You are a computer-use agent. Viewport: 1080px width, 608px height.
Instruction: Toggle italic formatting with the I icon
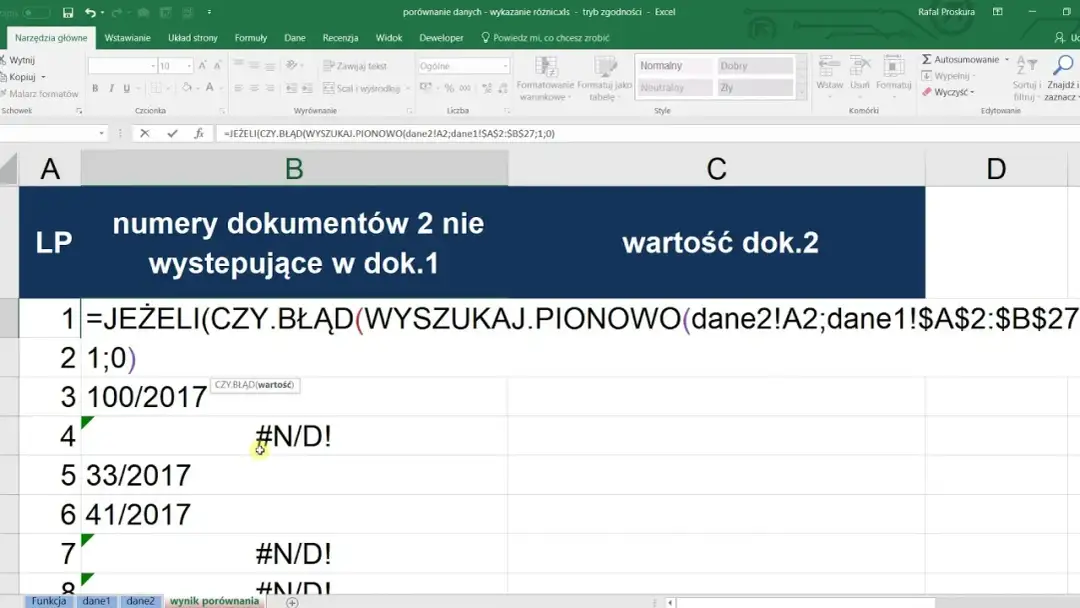pyautogui.click(x=110, y=88)
